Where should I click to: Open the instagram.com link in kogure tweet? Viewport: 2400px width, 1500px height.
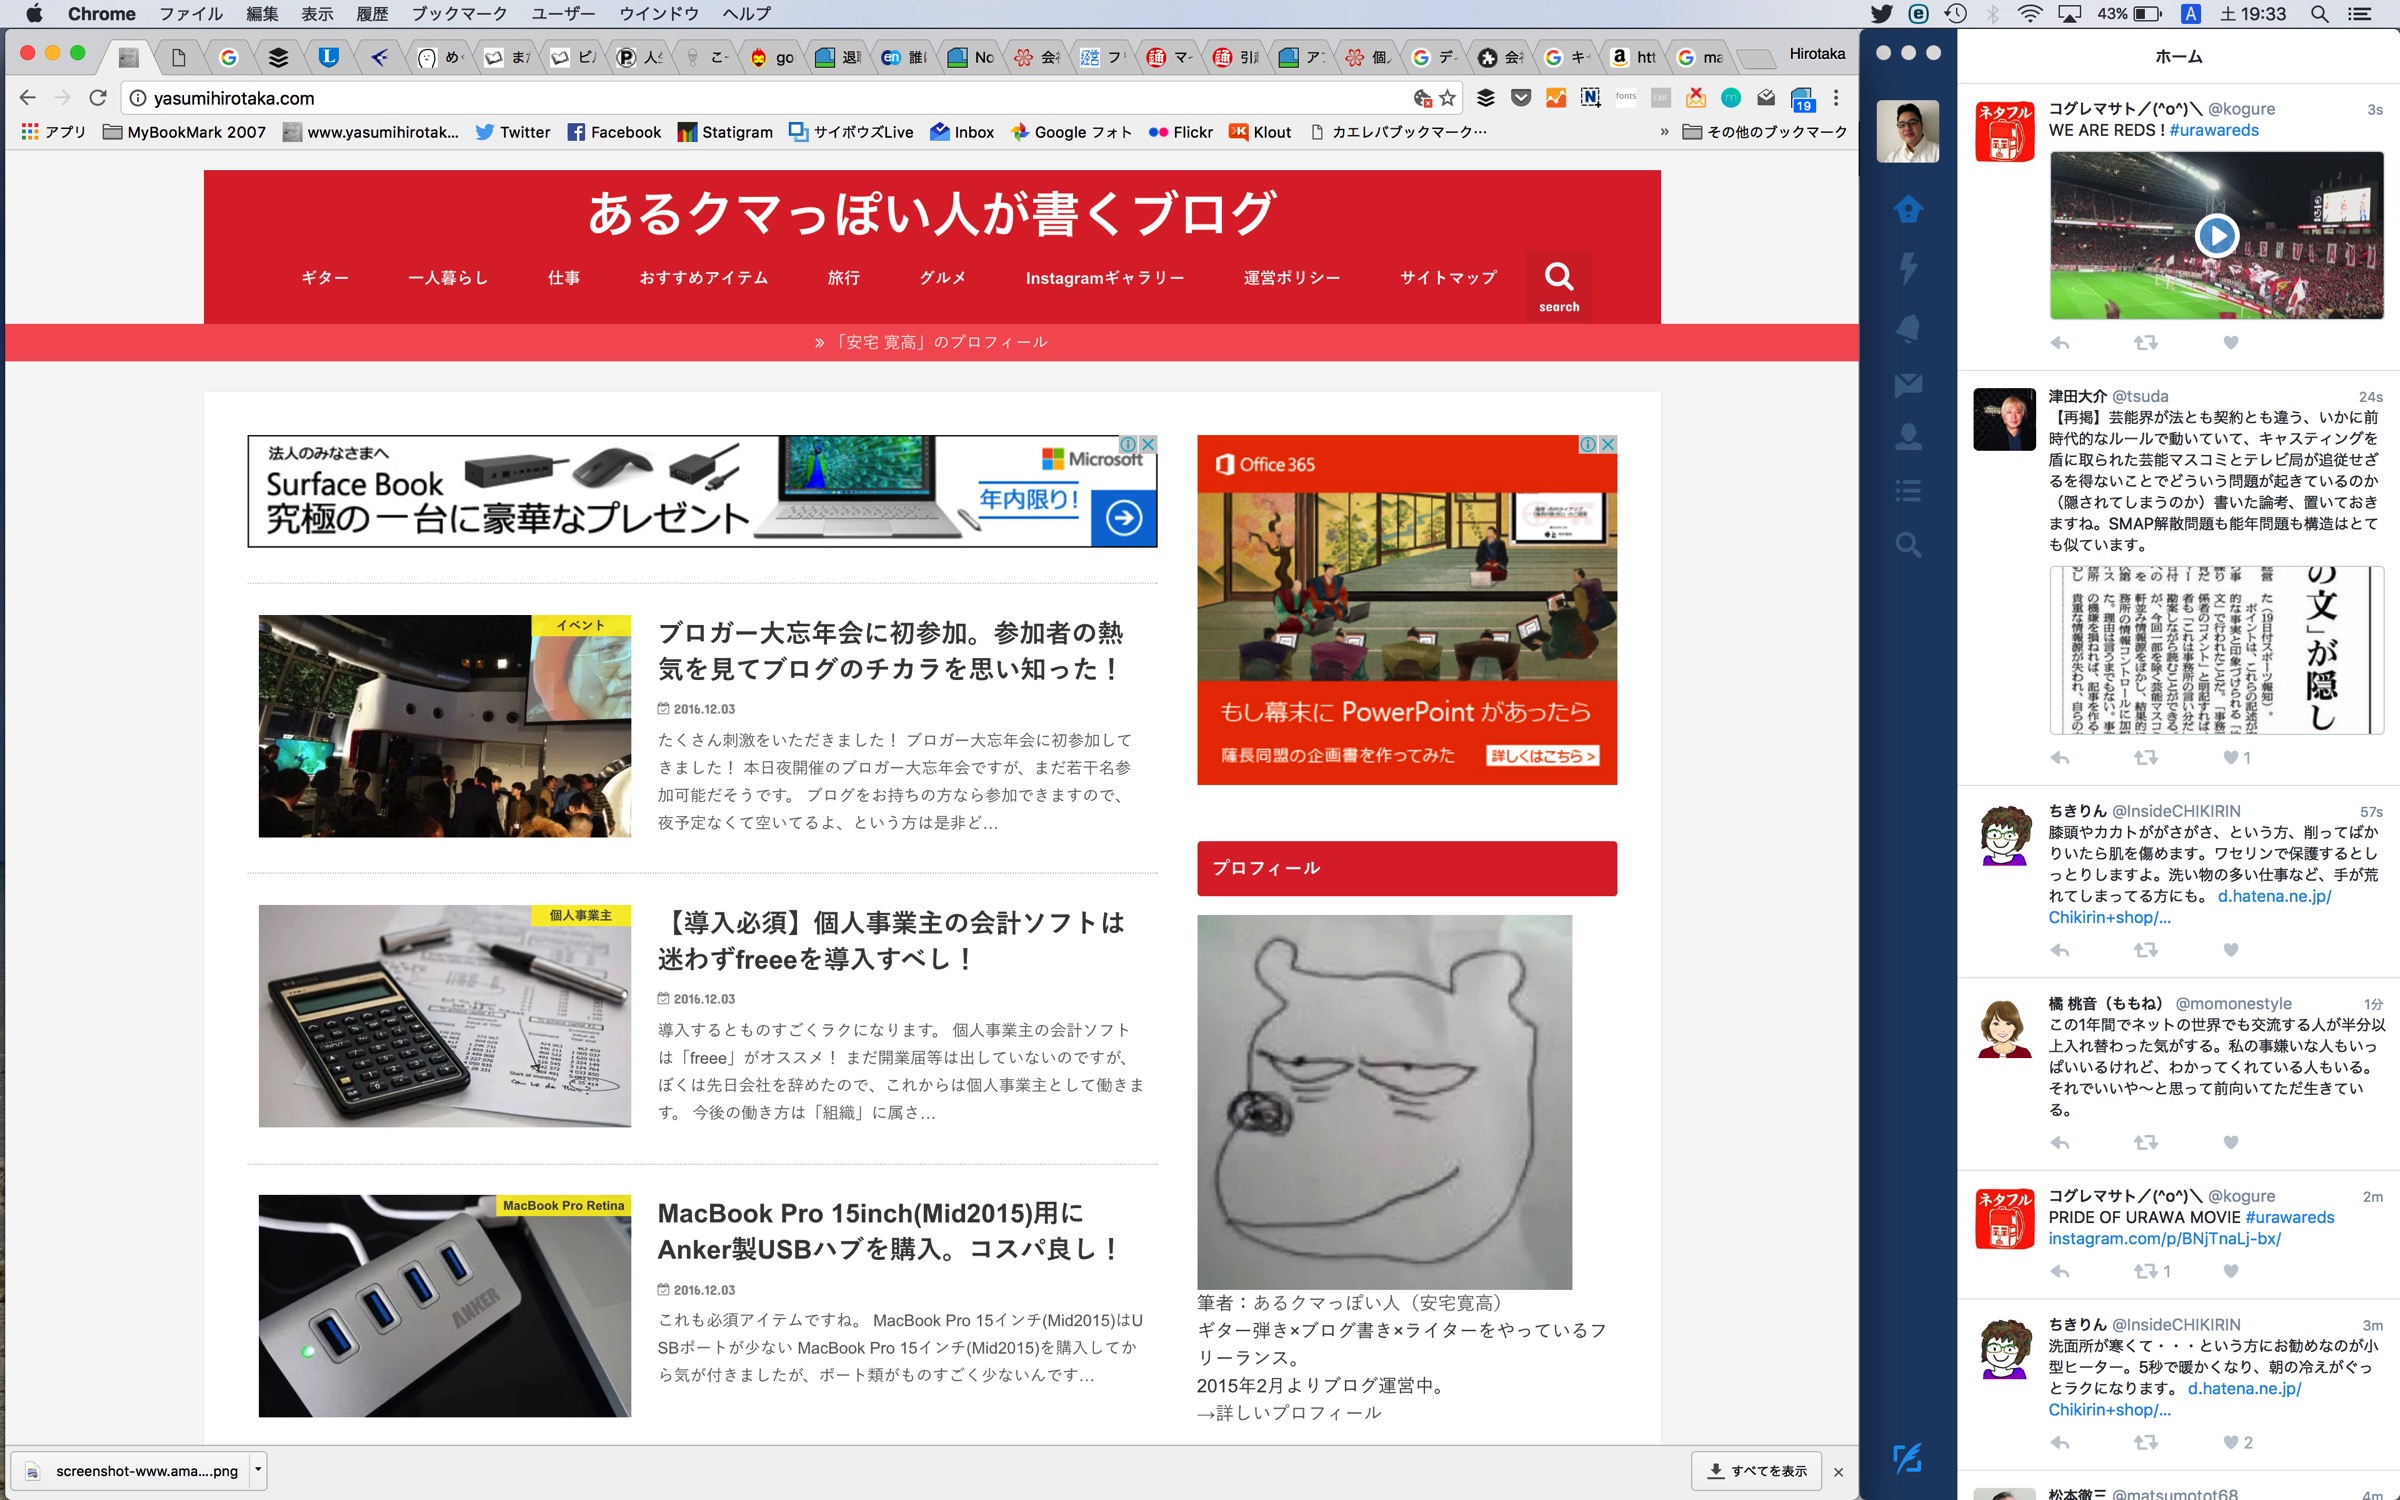pyautogui.click(x=2164, y=1238)
